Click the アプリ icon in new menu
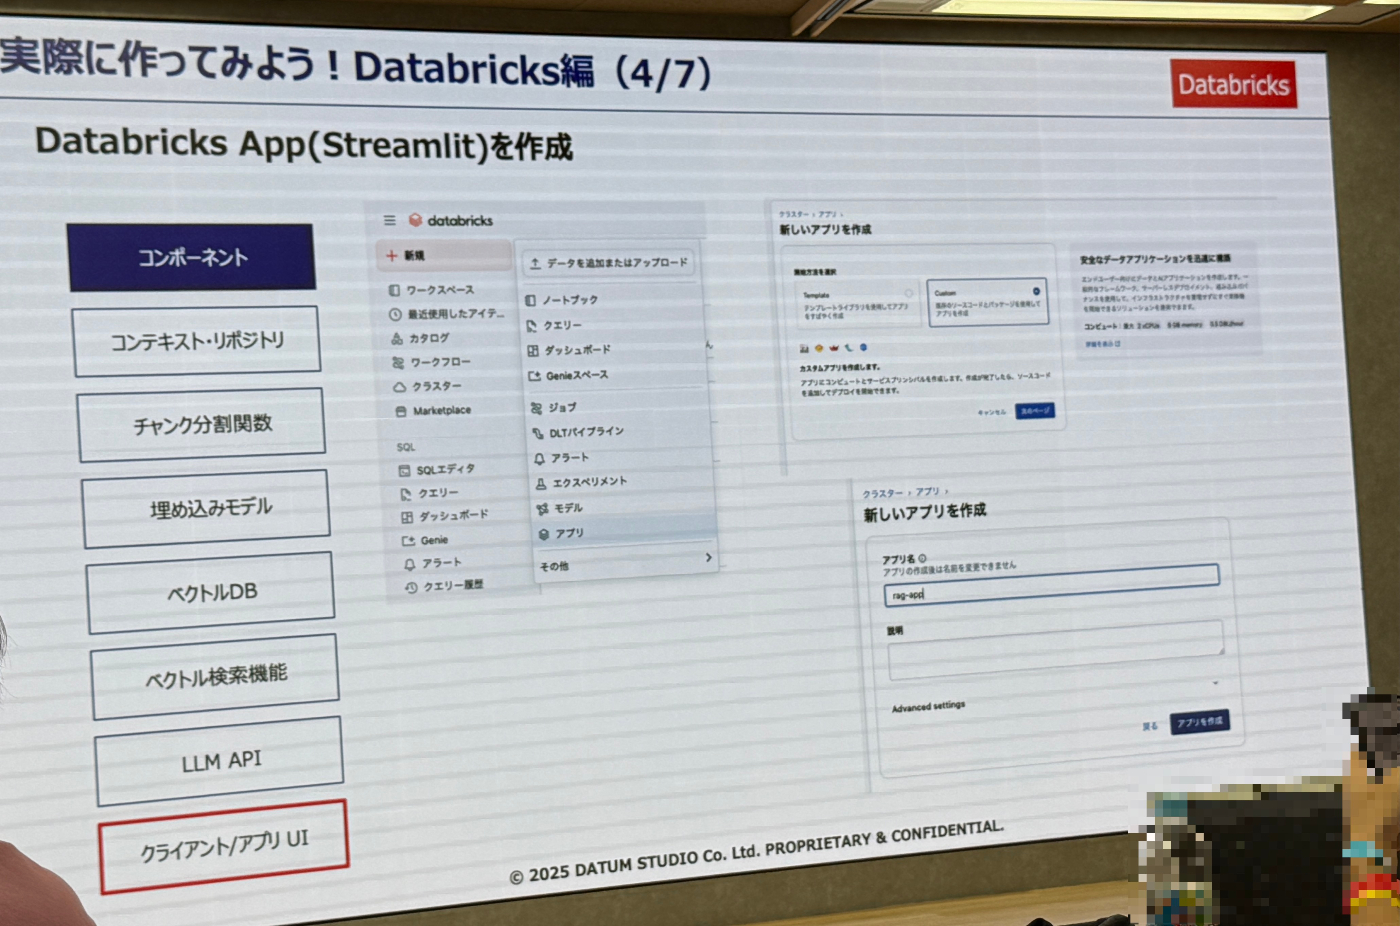The height and width of the screenshot is (926, 1400). click(544, 534)
